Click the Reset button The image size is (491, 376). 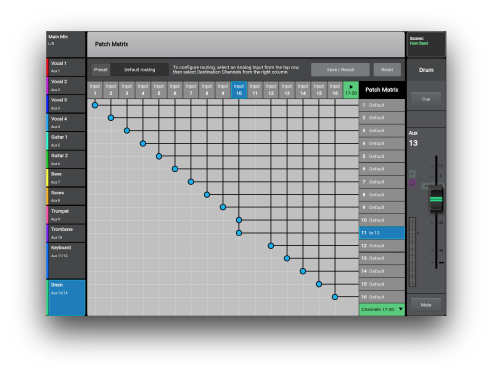[387, 70]
